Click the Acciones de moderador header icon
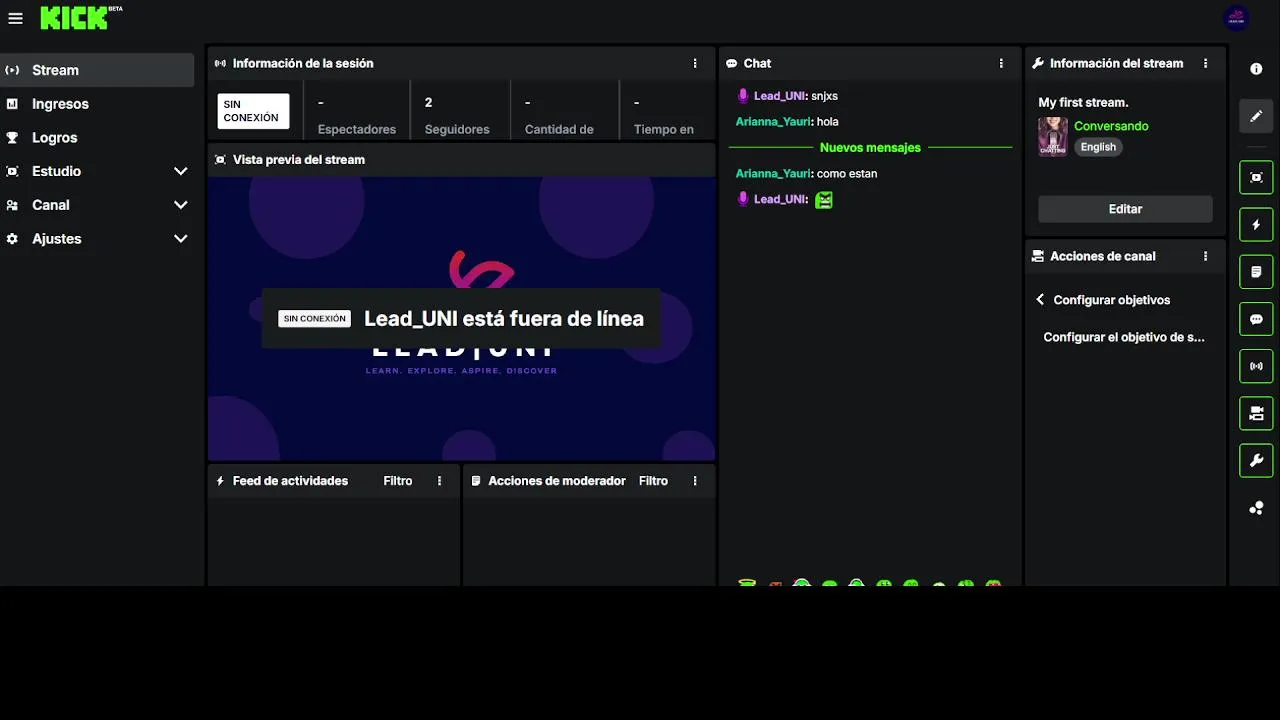1280x720 pixels. pos(476,481)
